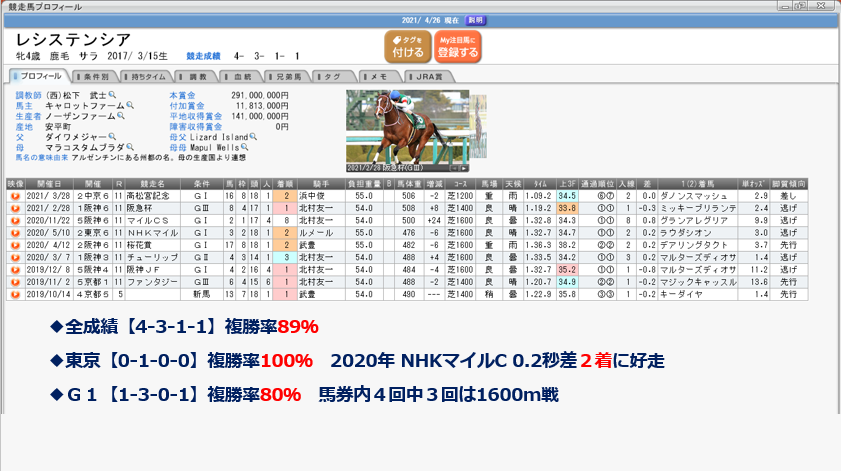The height and width of the screenshot is (471, 841).
Task: Click next arrow on horse photo
Action: [x=462, y=168]
